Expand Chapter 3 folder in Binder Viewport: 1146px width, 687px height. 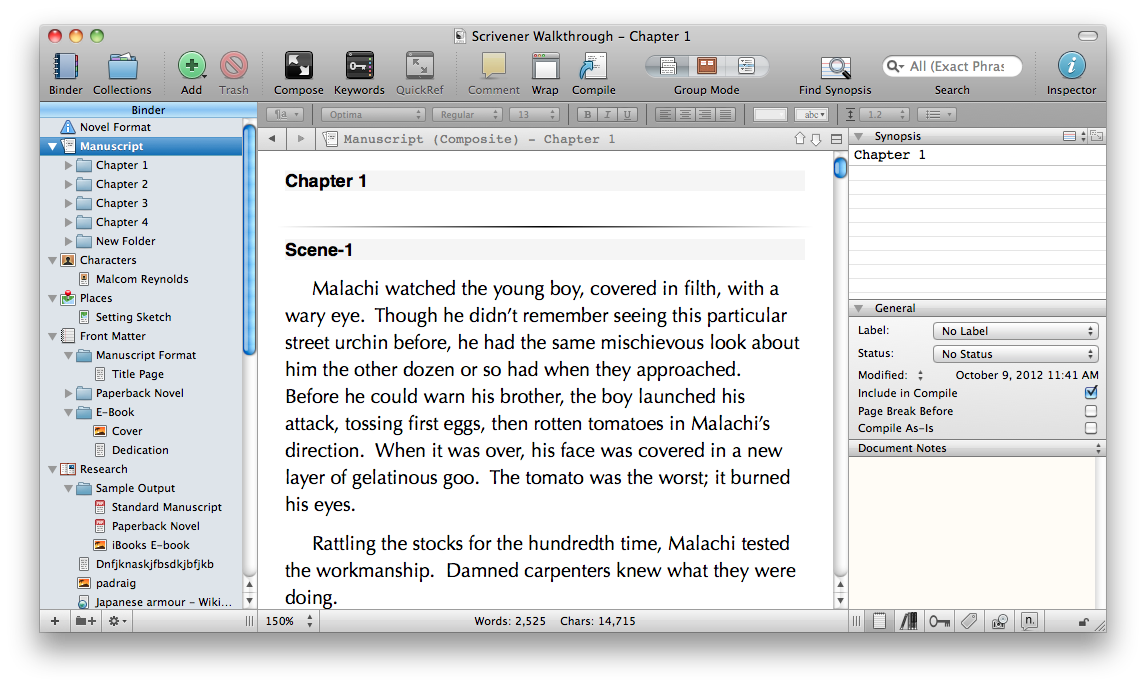(68, 203)
